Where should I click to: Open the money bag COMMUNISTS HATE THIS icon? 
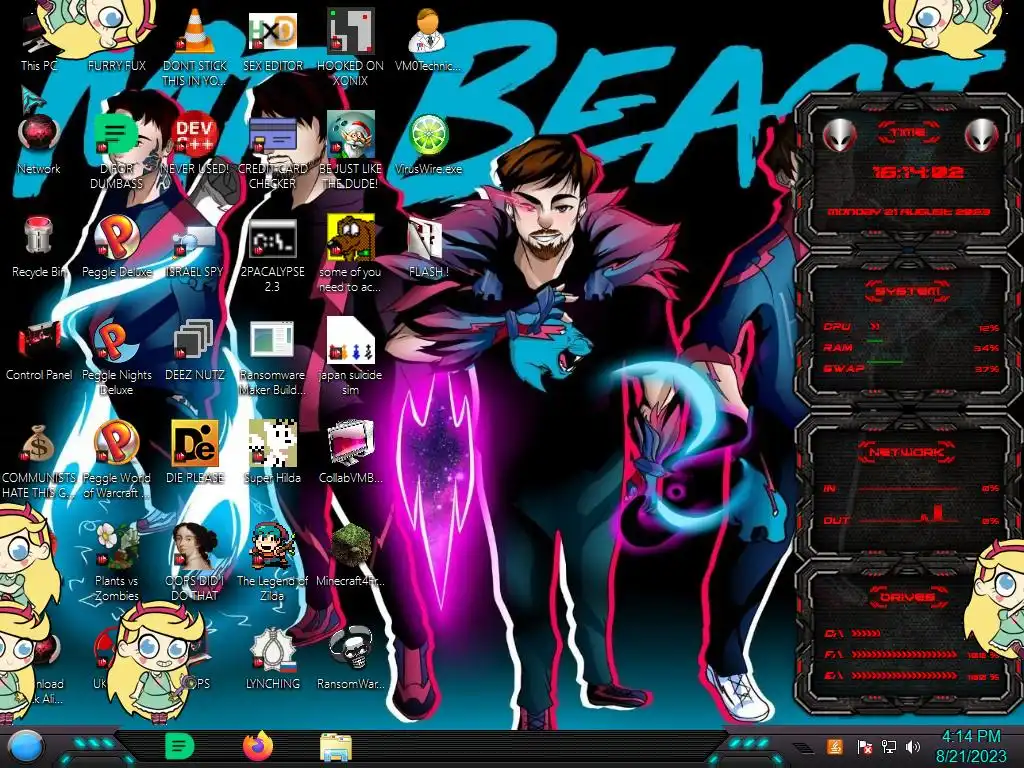tap(39, 460)
